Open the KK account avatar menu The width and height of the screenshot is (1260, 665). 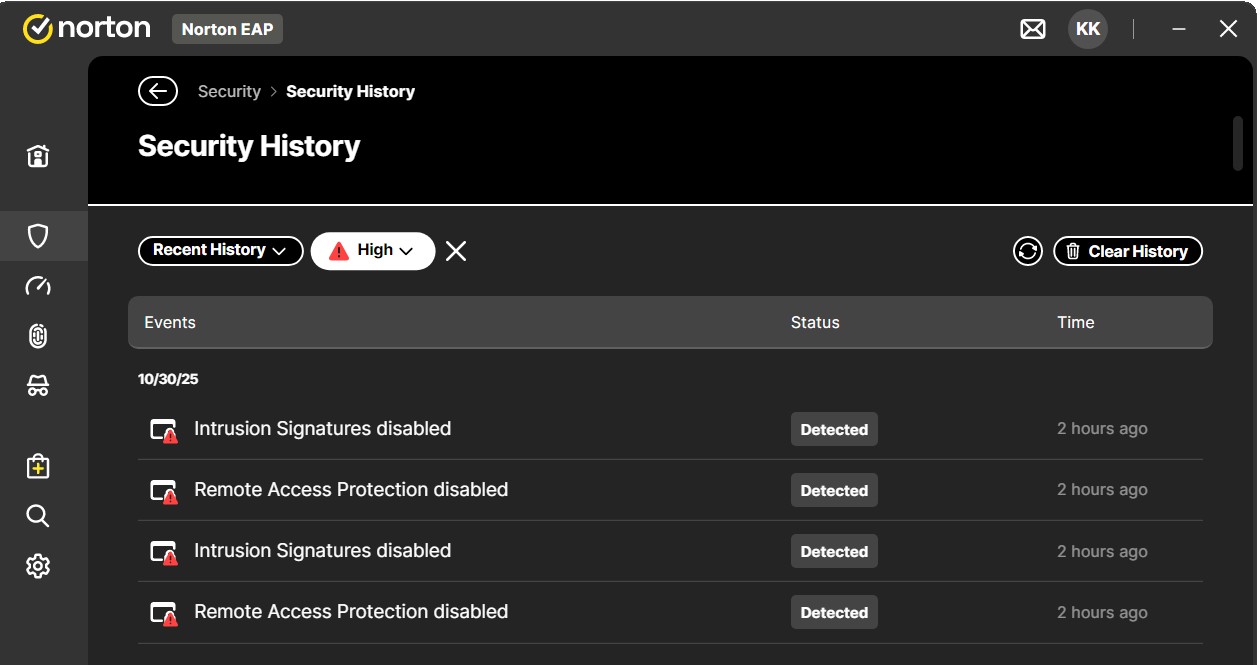point(1088,29)
